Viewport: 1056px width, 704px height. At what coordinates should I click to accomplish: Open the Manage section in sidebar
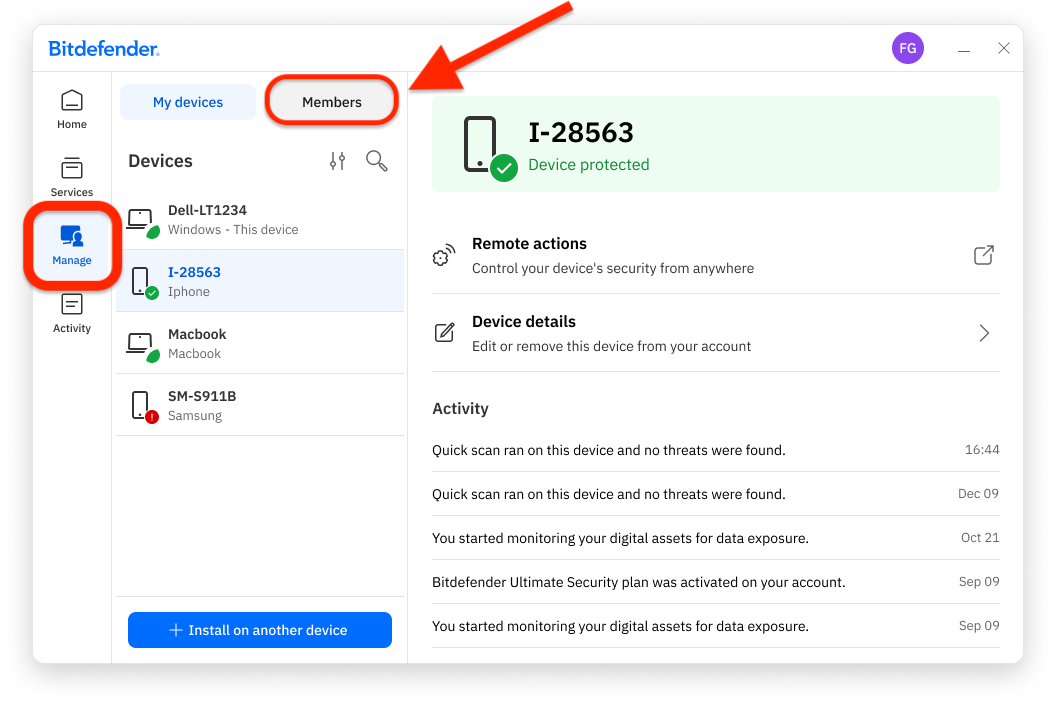pyautogui.click(x=71, y=246)
